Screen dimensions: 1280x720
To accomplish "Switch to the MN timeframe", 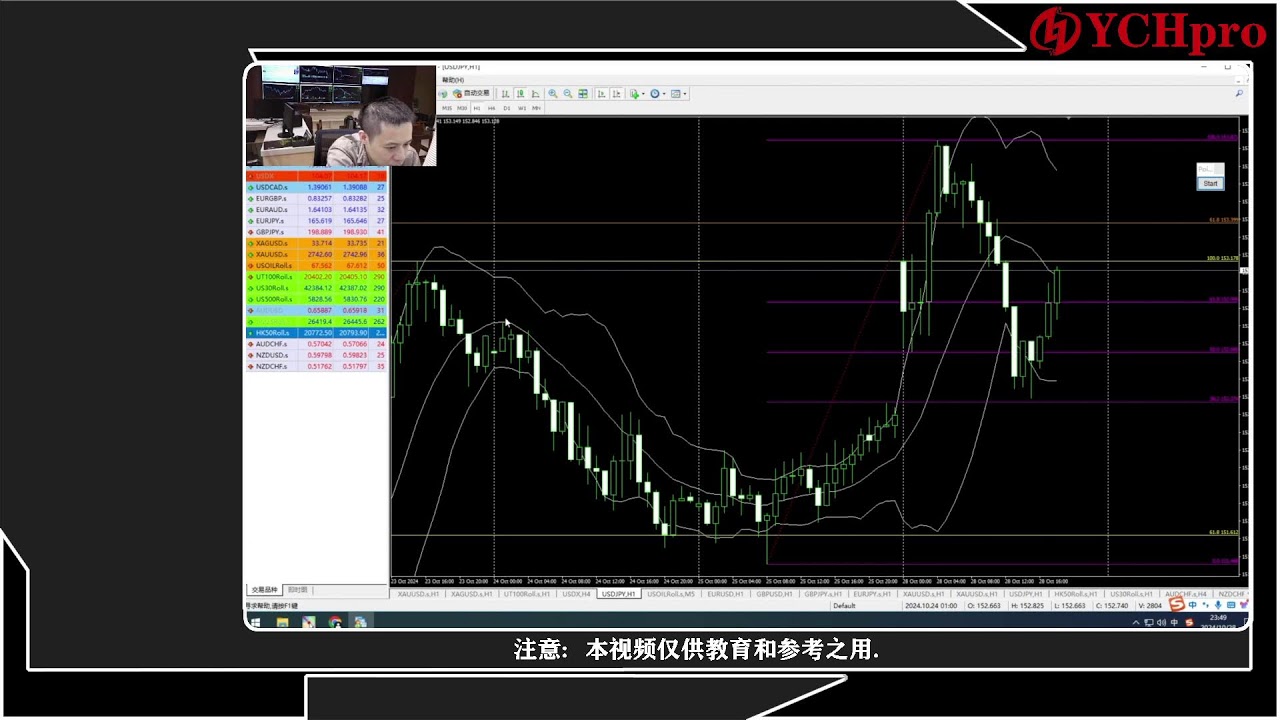I will pos(537,108).
